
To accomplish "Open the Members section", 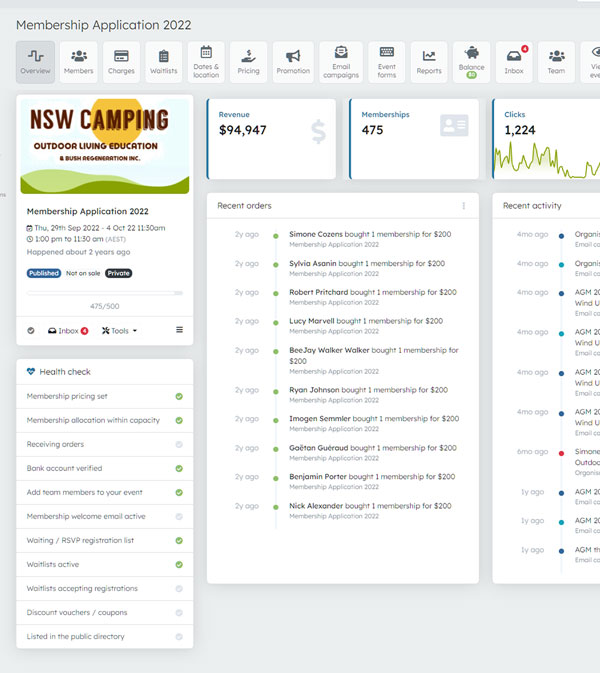I will [x=79, y=62].
